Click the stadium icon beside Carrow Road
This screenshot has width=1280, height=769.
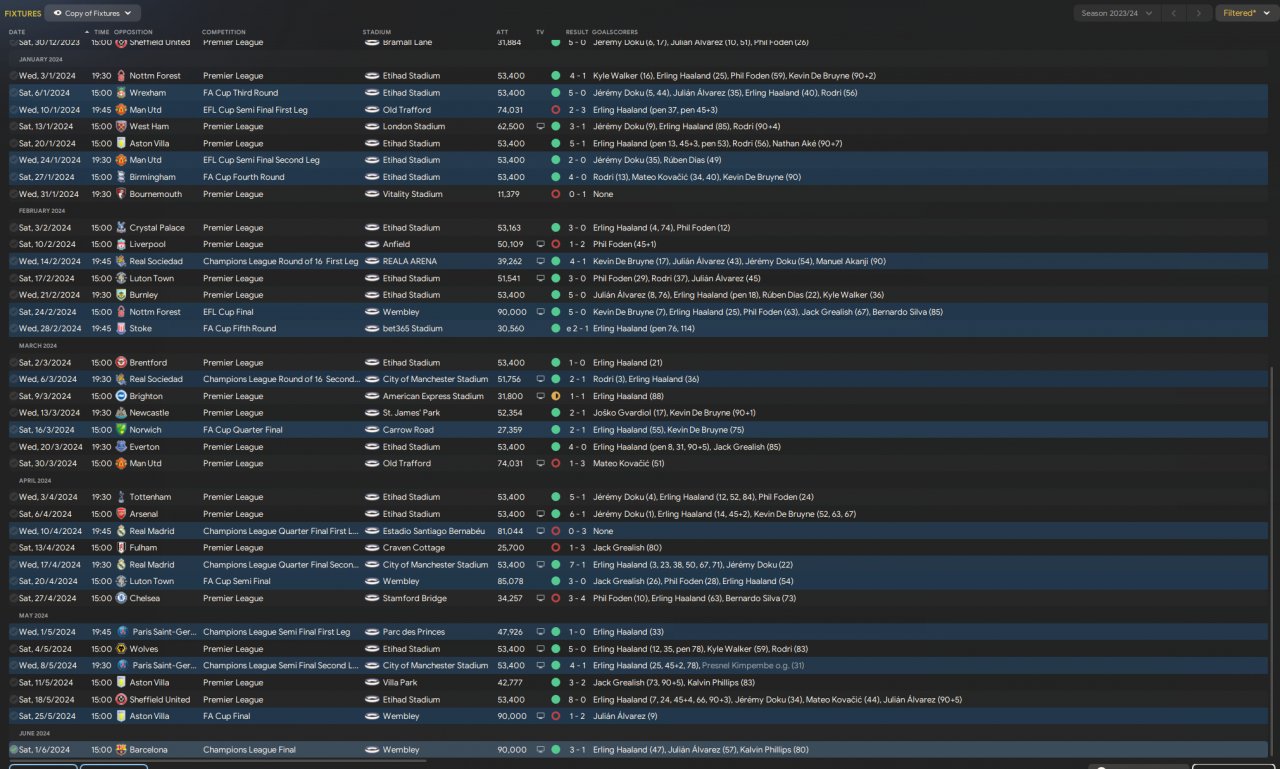(x=372, y=430)
